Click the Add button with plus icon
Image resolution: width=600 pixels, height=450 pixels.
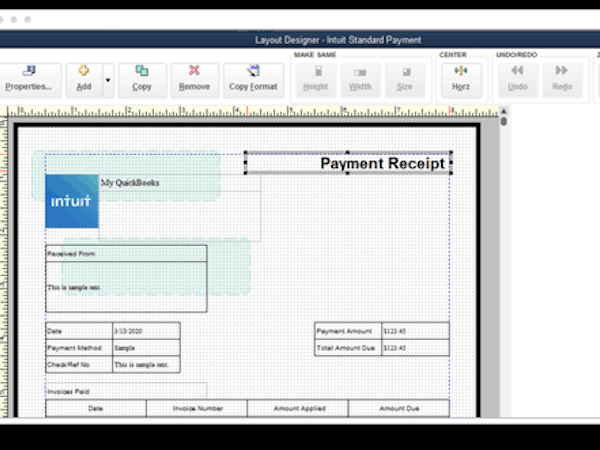point(84,80)
